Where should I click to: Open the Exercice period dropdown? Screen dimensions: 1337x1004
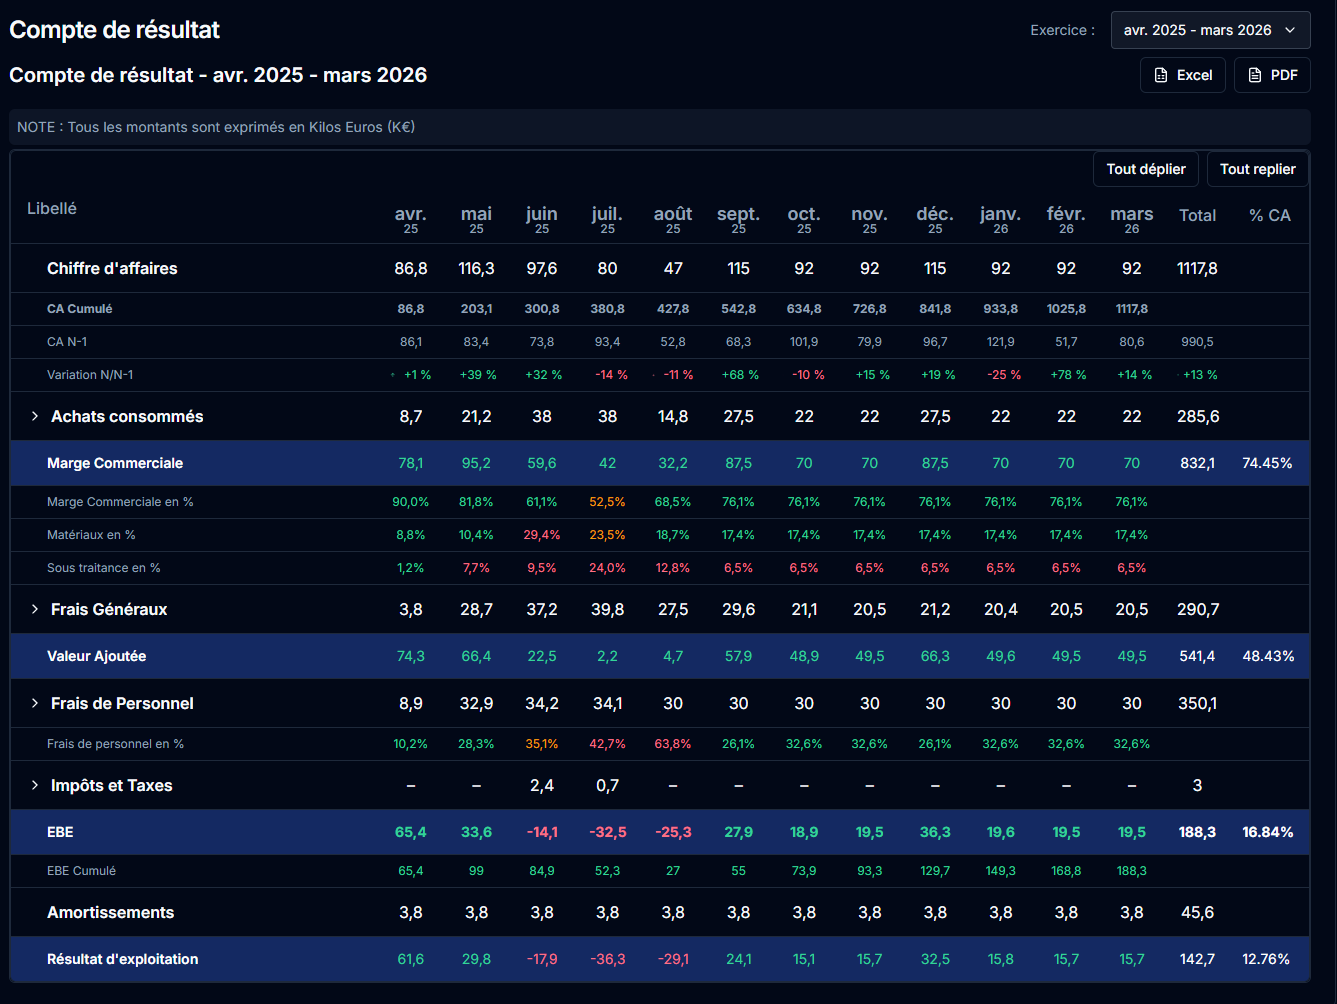click(x=1209, y=30)
